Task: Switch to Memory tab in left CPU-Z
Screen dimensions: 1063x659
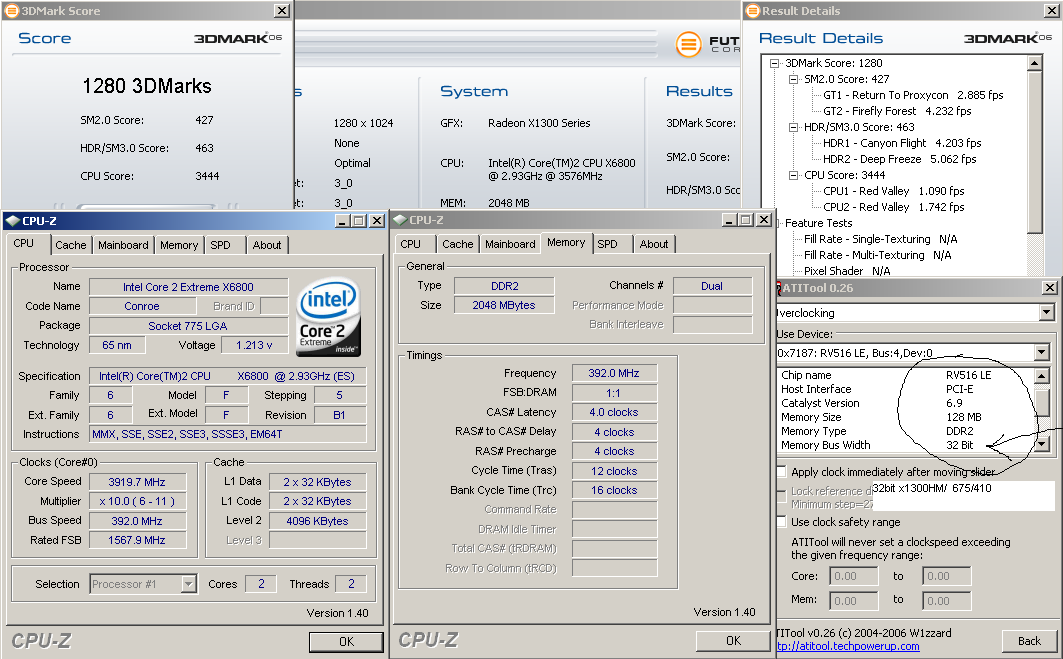Action: point(179,245)
